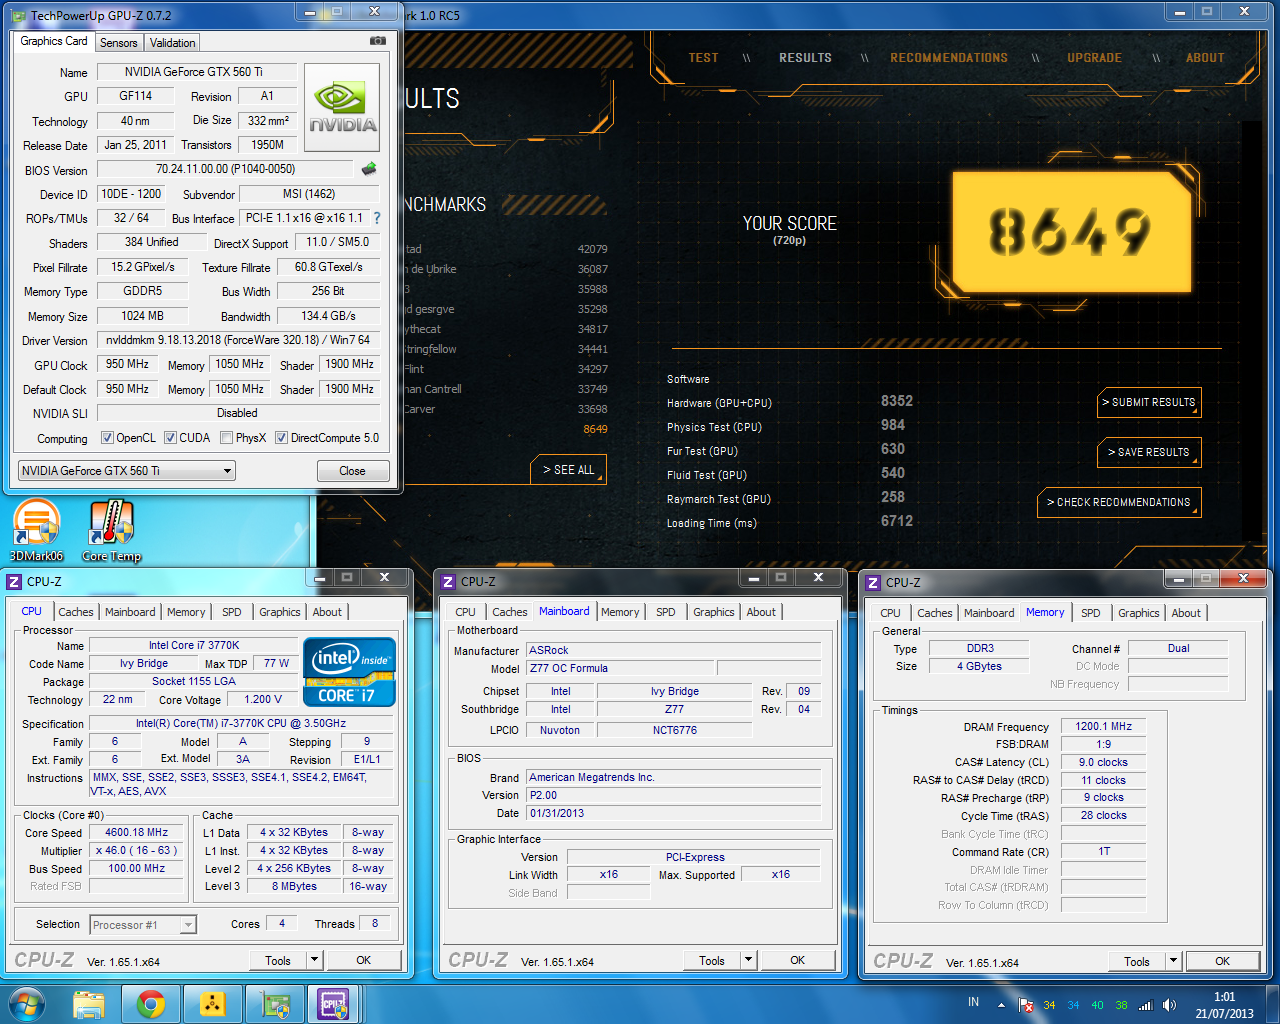Screen dimensions: 1280x1024
Task: Click the NVIDIA logo in GPU-Z
Action: coord(342,108)
